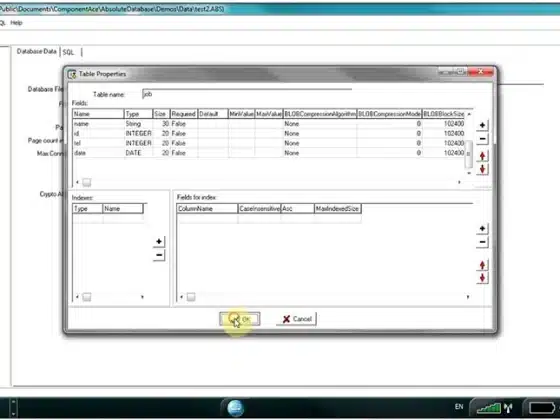The image size is (560, 420).
Task: Click the MaxIndexedSize column header
Action: point(338,209)
